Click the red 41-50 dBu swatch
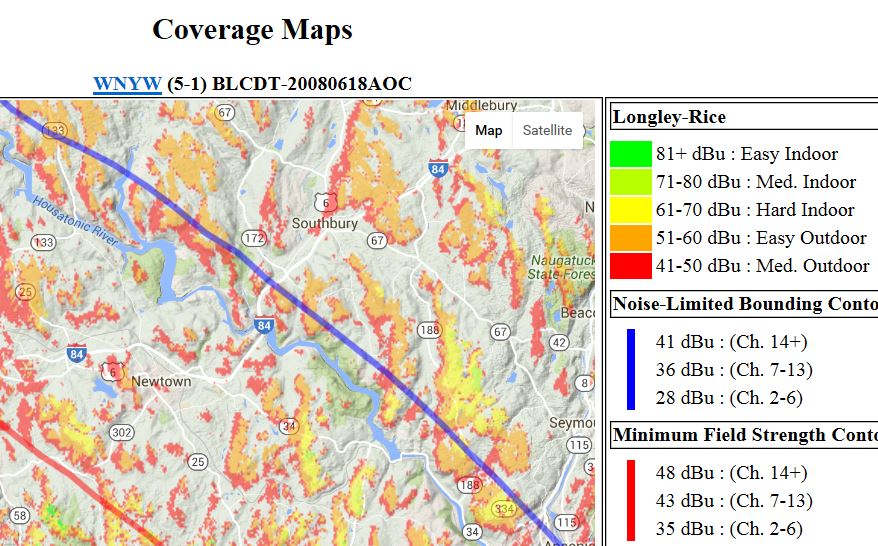The width and height of the screenshot is (878, 546). point(630,266)
